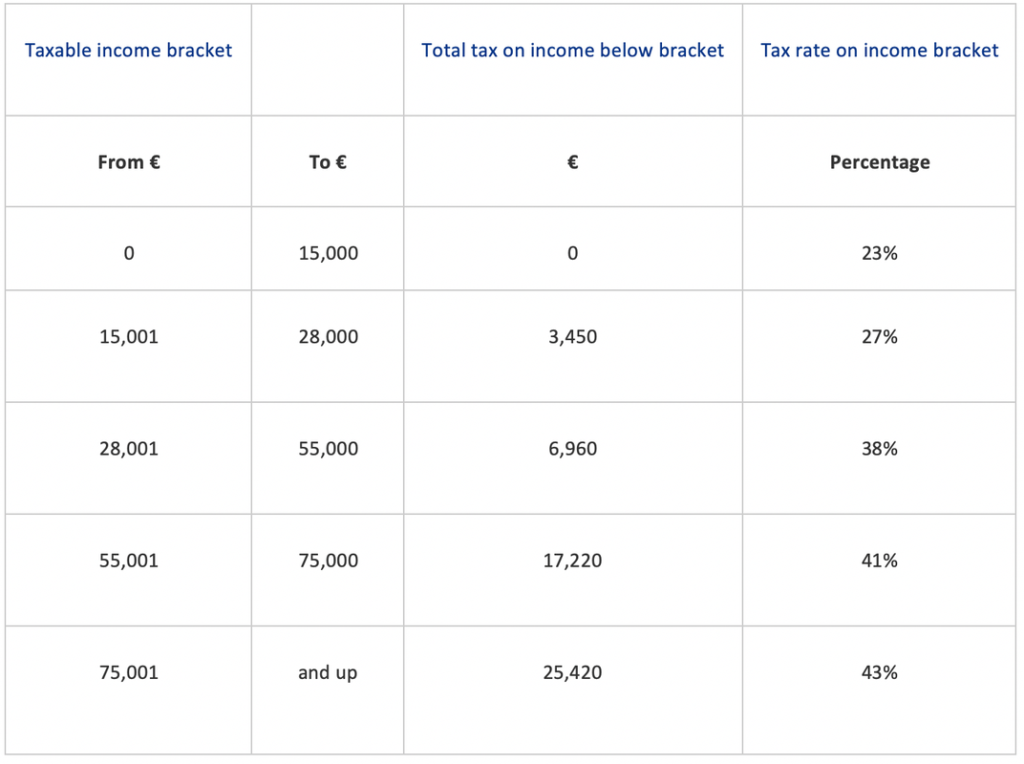Click the 55,001 From cell
1024x764 pixels.
click(x=128, y=561)
